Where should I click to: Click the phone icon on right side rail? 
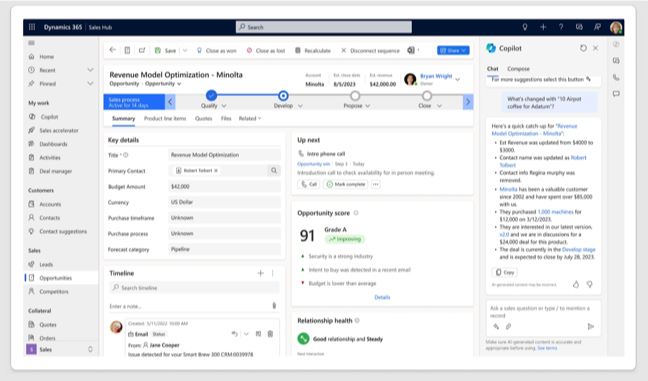tap(616, 78)
